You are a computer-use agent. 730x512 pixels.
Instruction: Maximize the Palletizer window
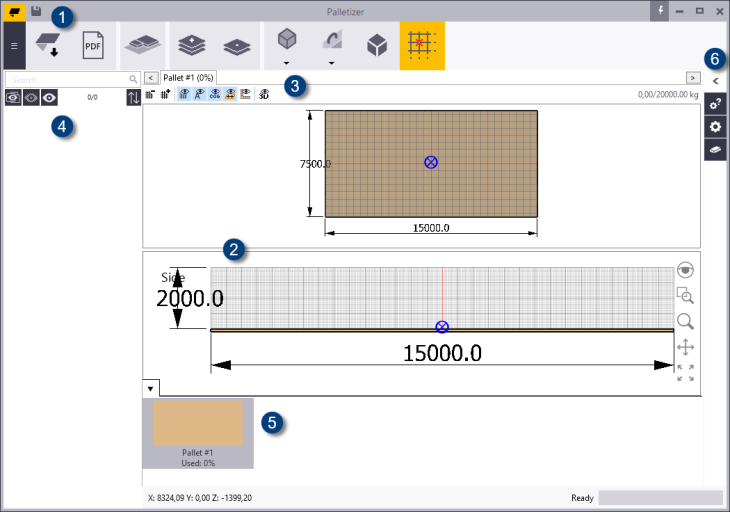[x=700, y=11]
